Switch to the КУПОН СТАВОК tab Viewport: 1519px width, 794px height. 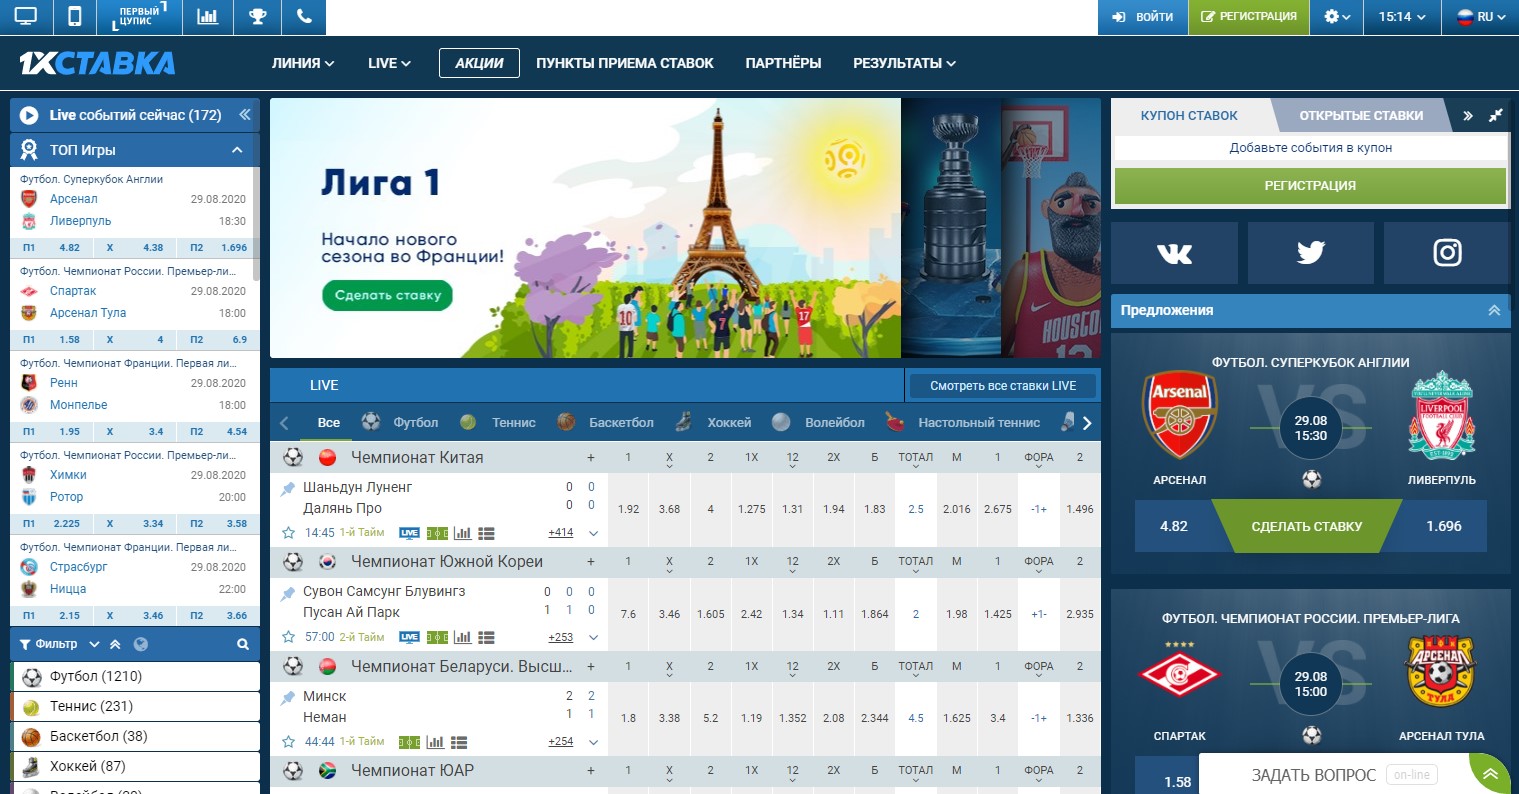pos(1189,116)
